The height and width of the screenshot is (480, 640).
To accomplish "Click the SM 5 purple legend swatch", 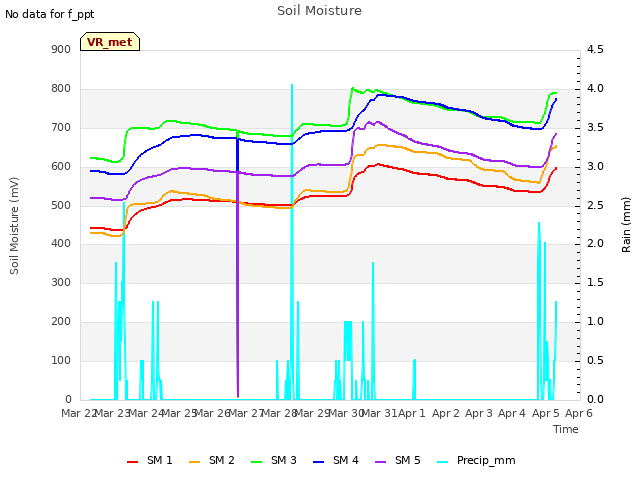I will tap(381, 462).
